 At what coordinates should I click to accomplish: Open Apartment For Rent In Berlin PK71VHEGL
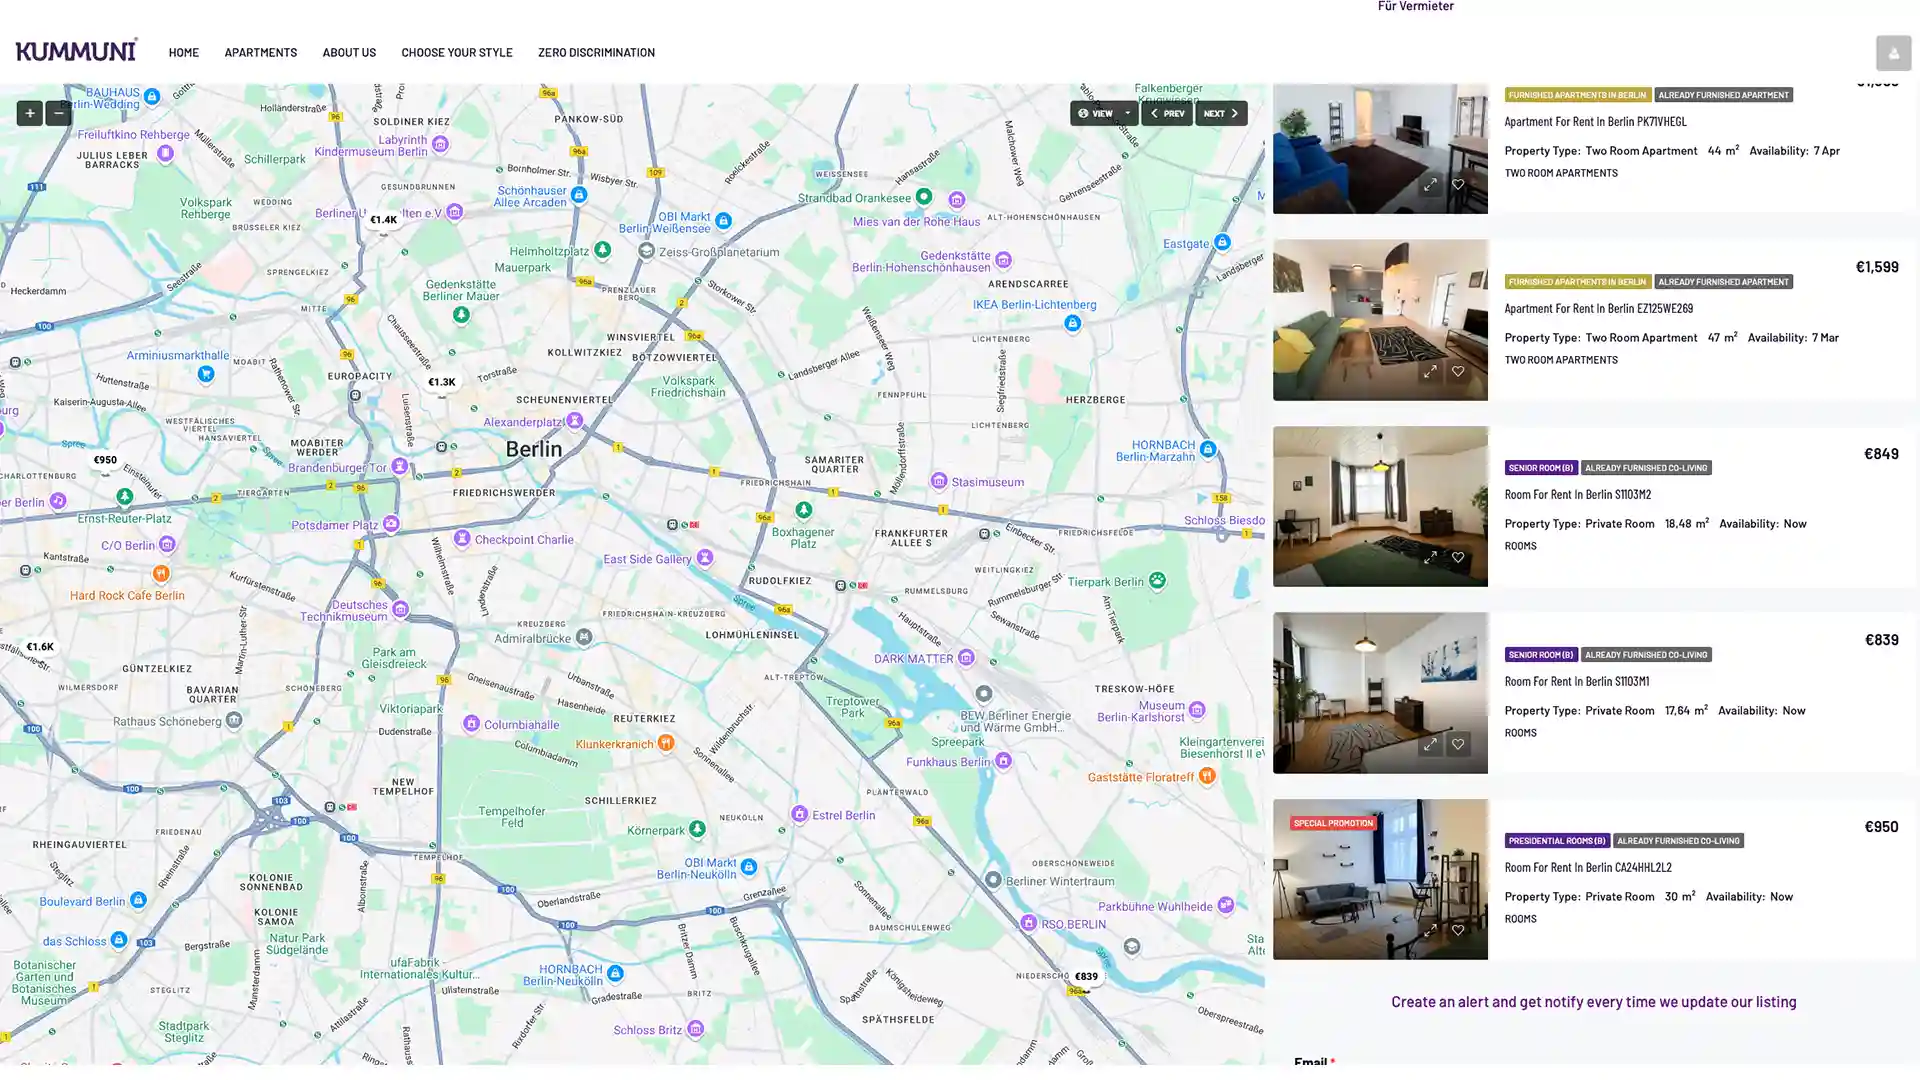point(1595,122)
